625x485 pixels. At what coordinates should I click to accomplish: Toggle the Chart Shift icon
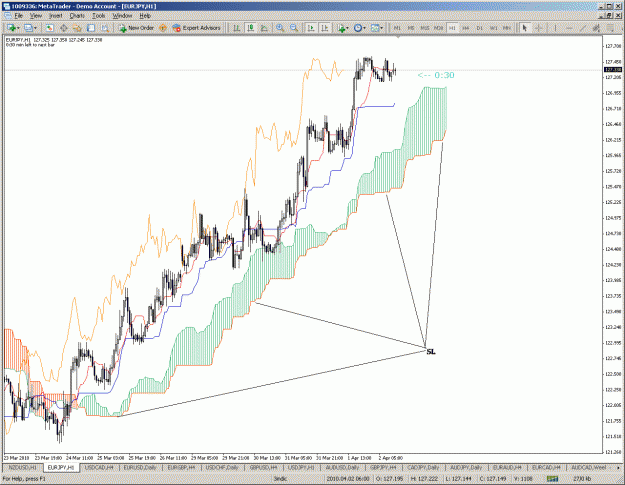tap(325, 28)
